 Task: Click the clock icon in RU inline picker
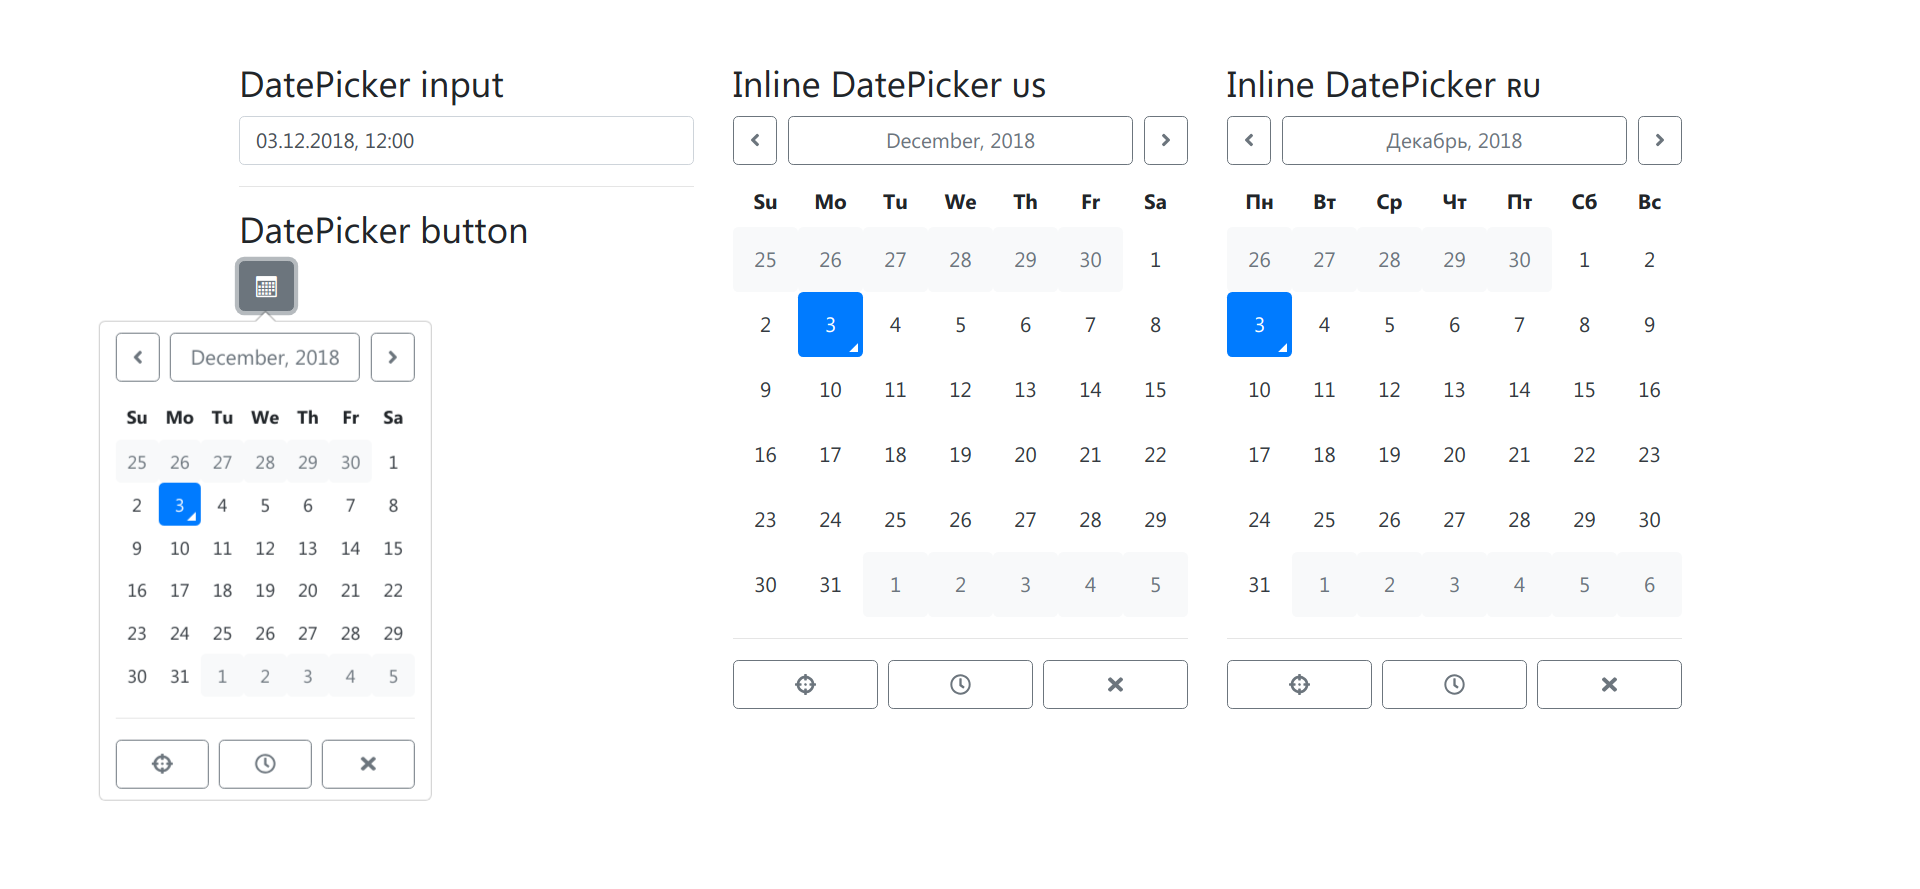pyautogui.click(x=1454, y=684)
